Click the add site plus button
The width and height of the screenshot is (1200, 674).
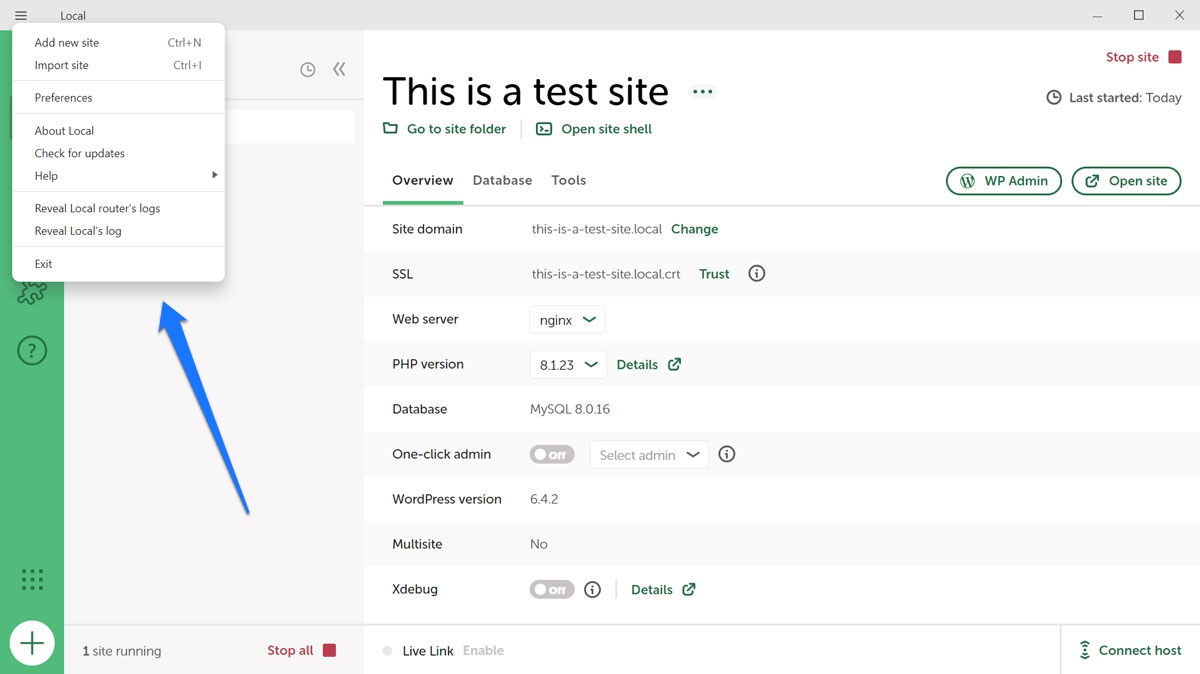pyautogui.click(x=32, y=642)
